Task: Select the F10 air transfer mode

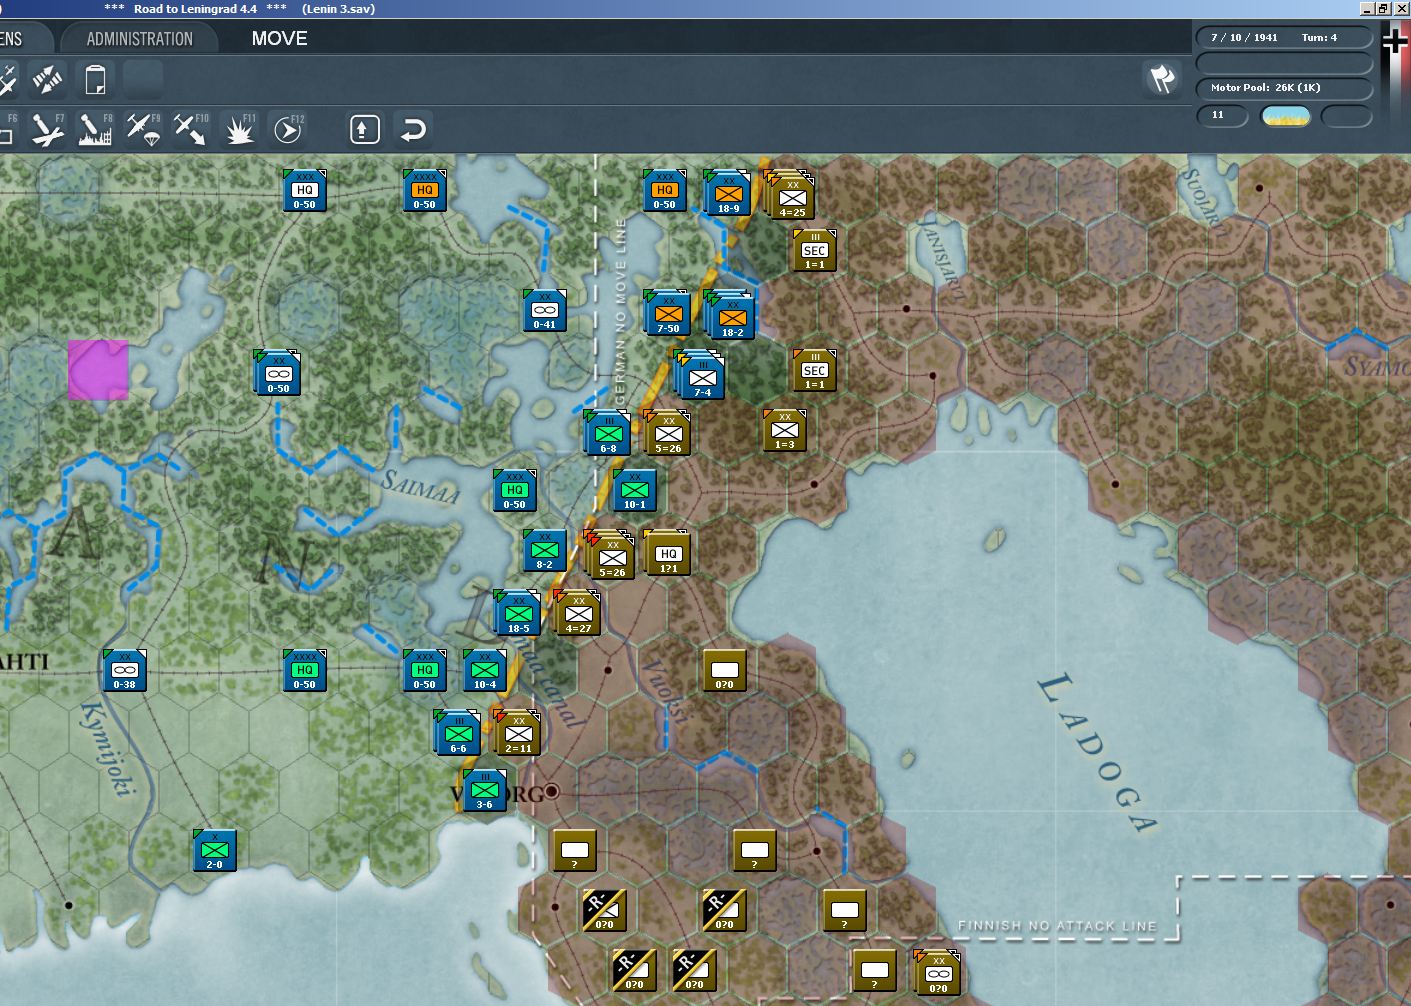Action: pyautogui.click(x=190, y=129)
